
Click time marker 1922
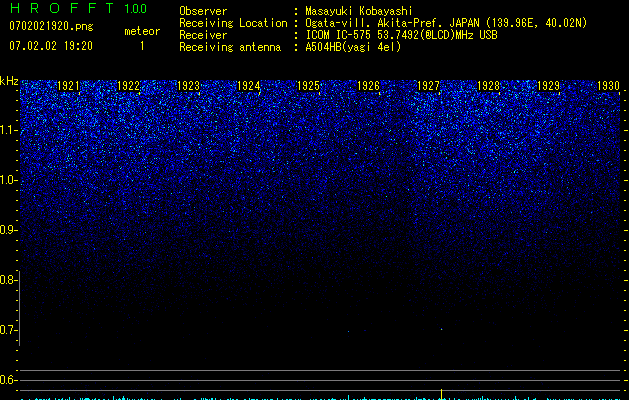coord(128,86)
